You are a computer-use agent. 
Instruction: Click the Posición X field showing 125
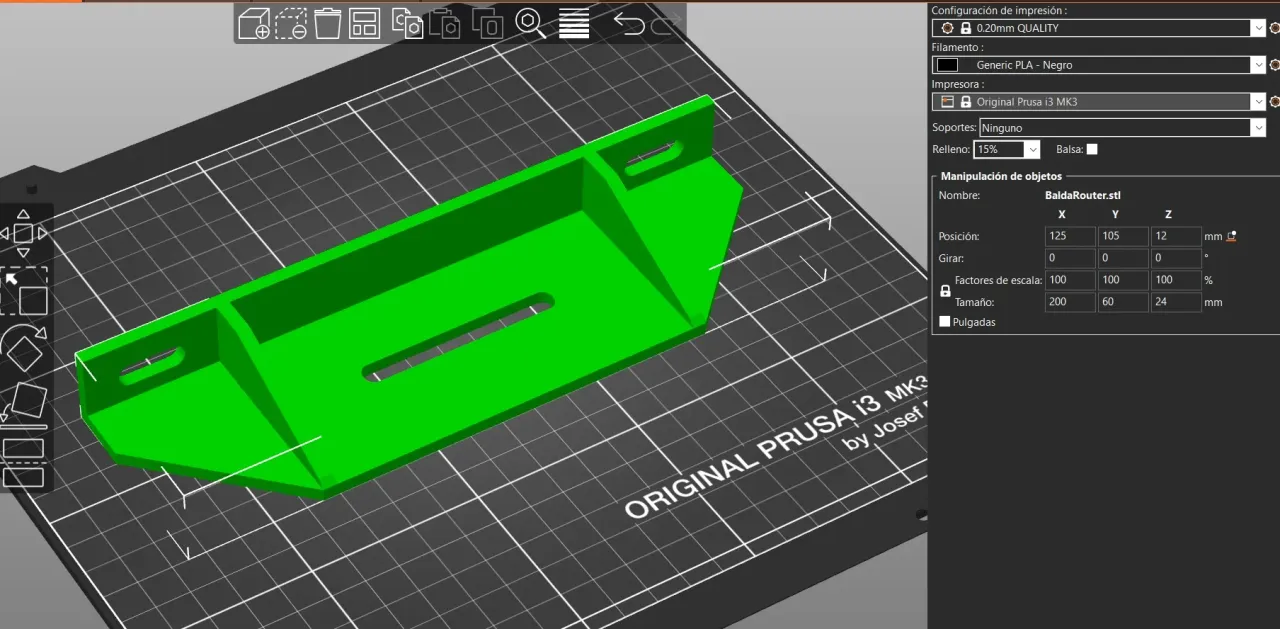tap(1070, 237)
